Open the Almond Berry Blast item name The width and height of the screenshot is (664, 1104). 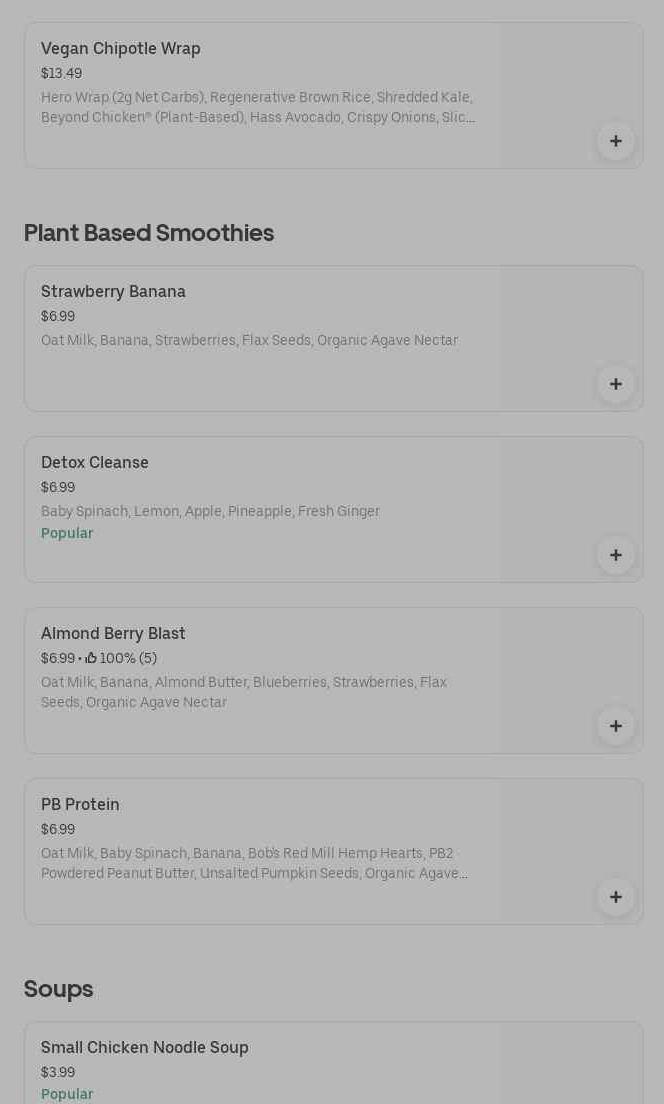tap(113, 634)
